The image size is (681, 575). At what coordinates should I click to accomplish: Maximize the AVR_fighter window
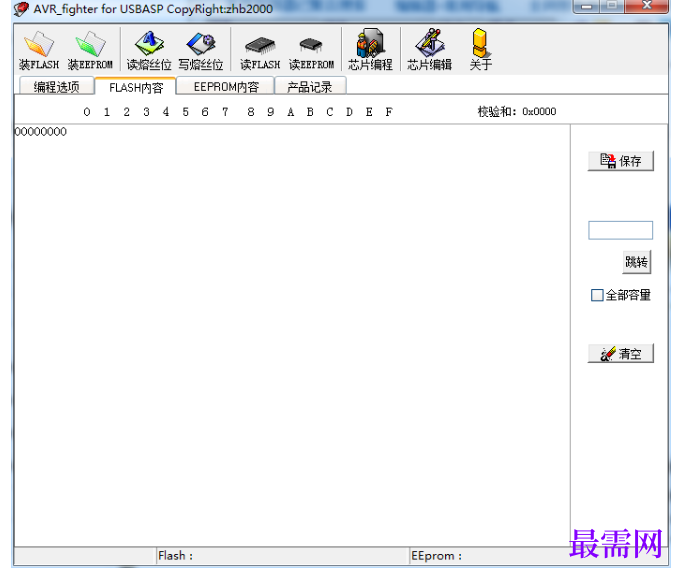(612, 6)
